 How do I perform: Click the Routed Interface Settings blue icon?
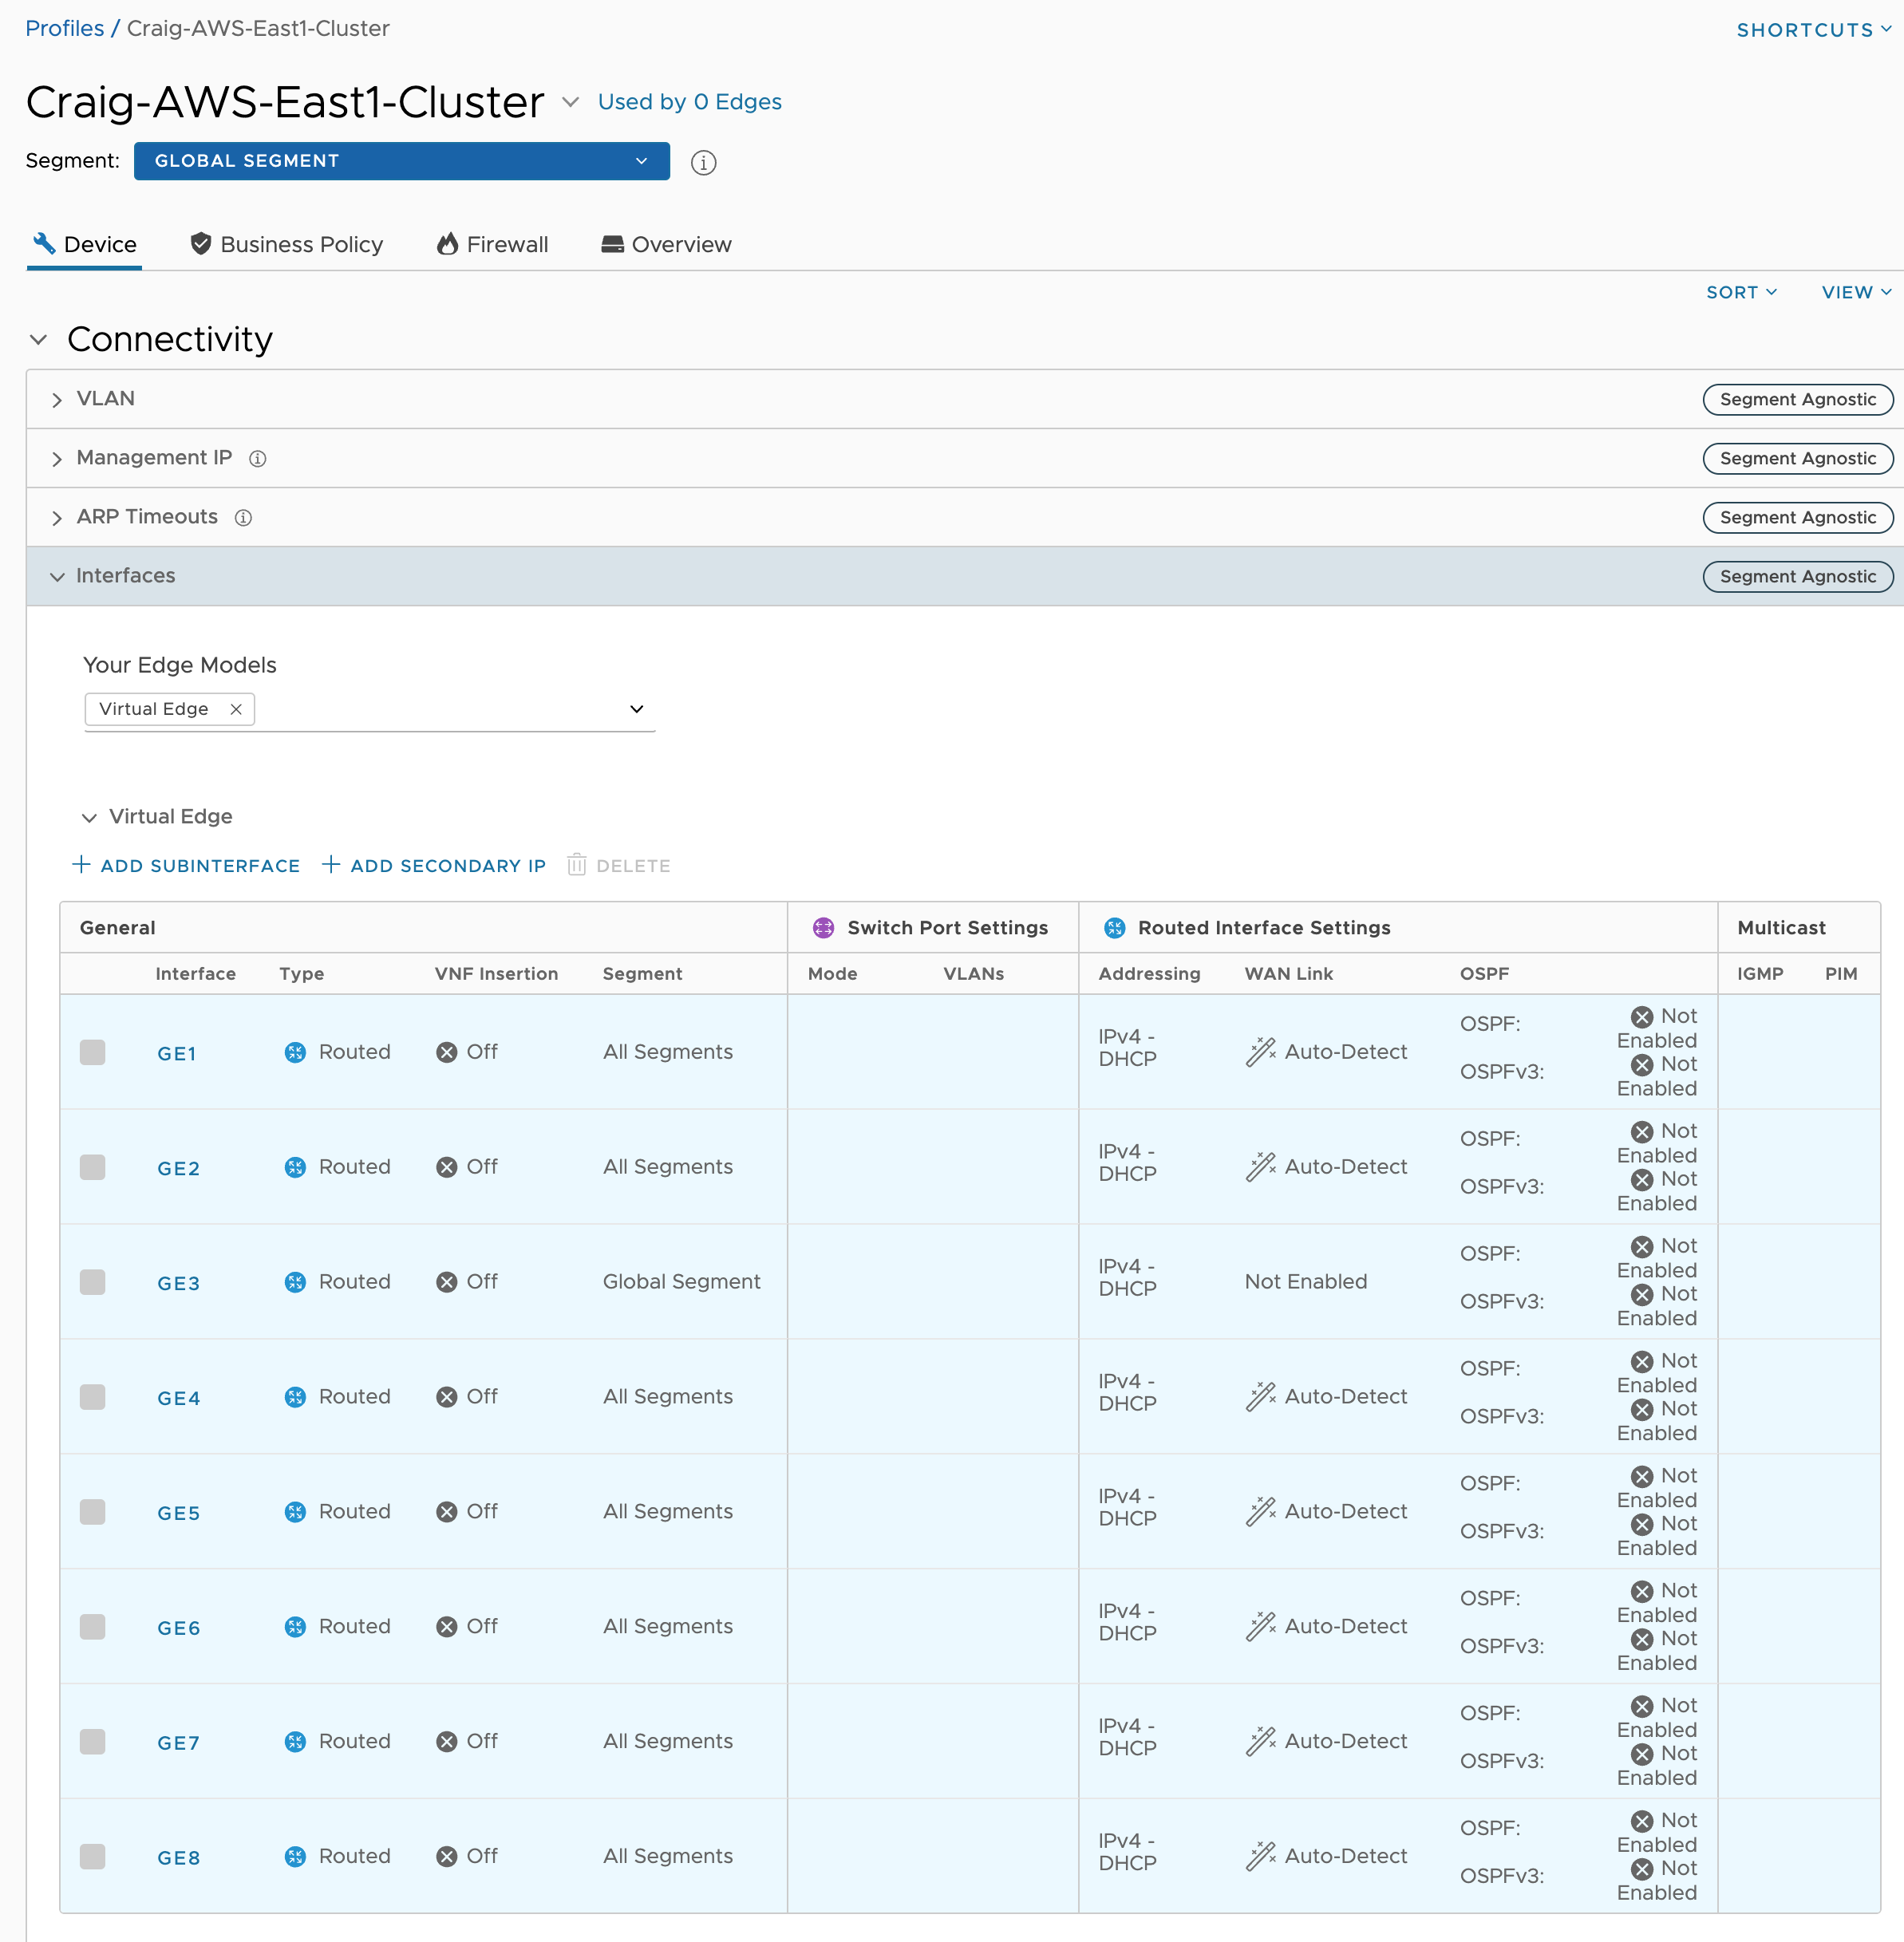click(1114, 928)
